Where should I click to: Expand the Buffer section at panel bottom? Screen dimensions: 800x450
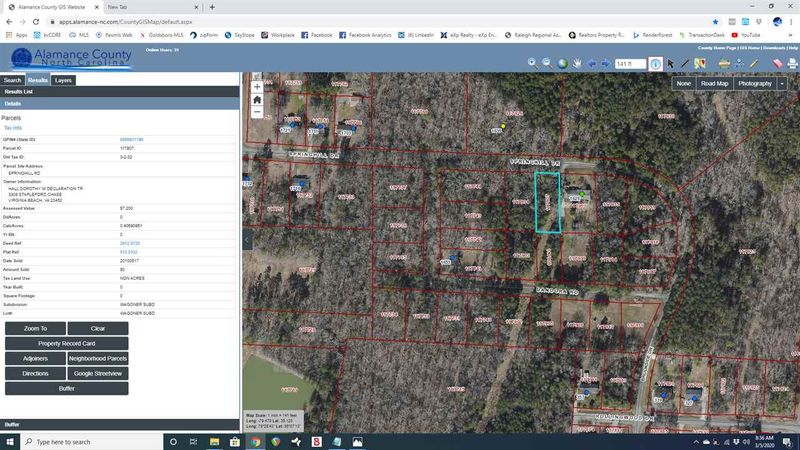coord(119,424)
